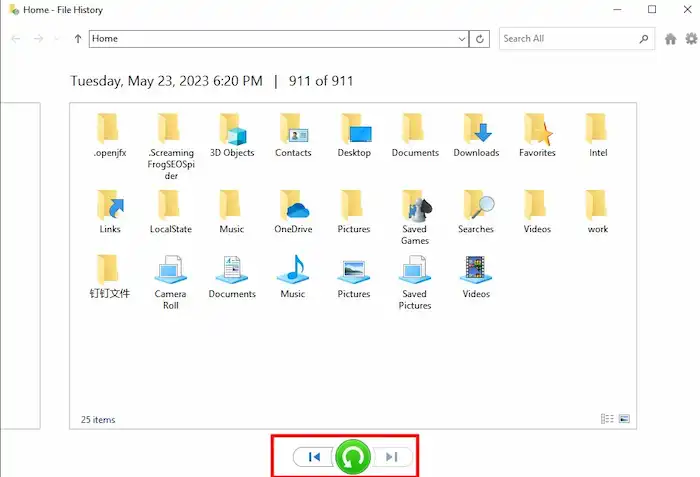Expand the address bar dropdown
Image resolution: width=700 pixels, height=477 pixels.
(x=461, y=39)
